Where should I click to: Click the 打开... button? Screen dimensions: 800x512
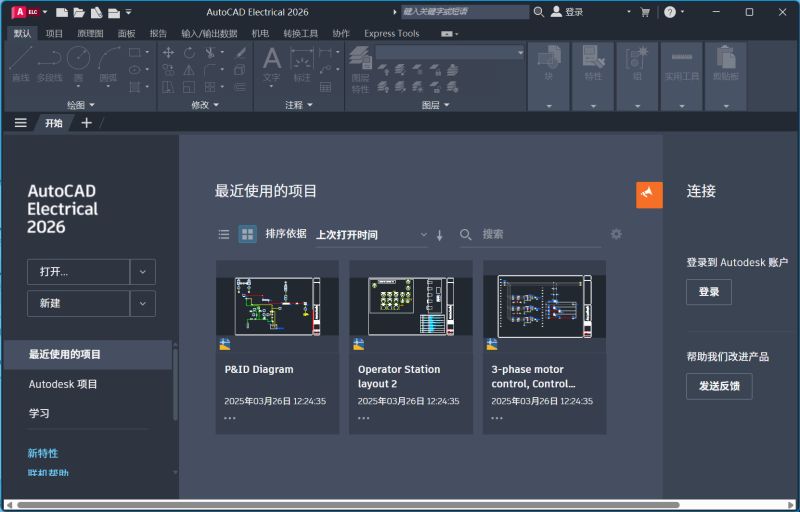coord(79,272)
